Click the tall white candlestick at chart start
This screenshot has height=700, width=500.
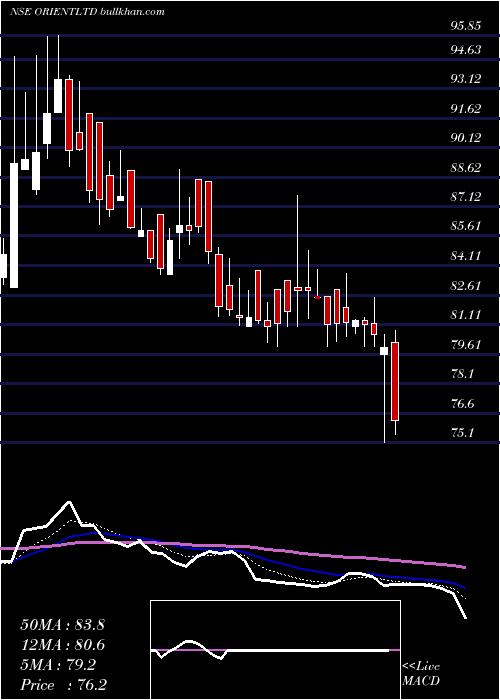tap(14, 225)
